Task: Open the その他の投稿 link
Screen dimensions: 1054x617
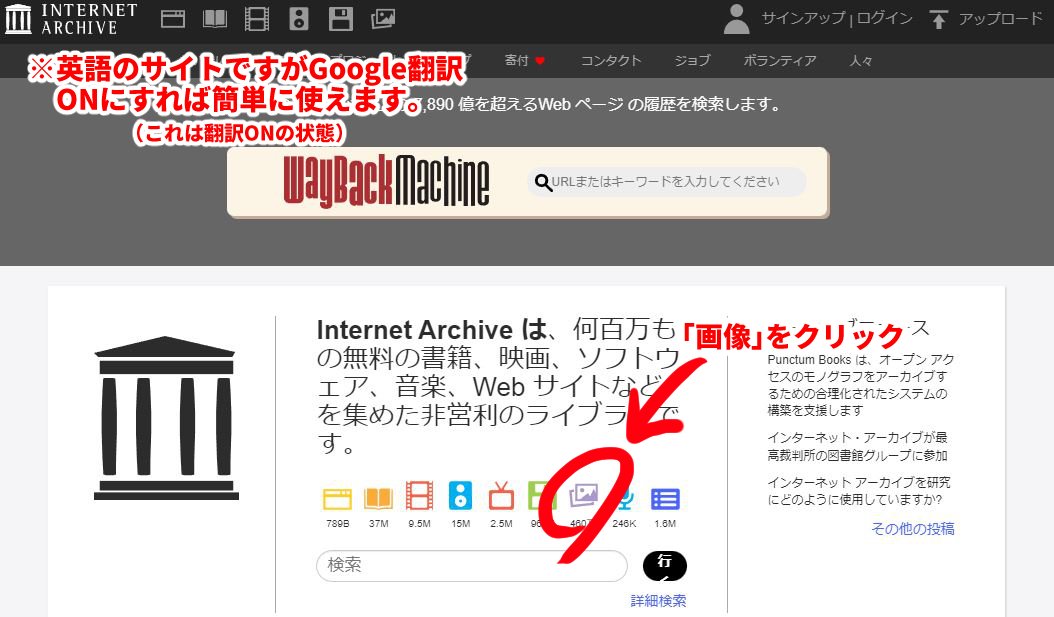Action: pos(913,529)
